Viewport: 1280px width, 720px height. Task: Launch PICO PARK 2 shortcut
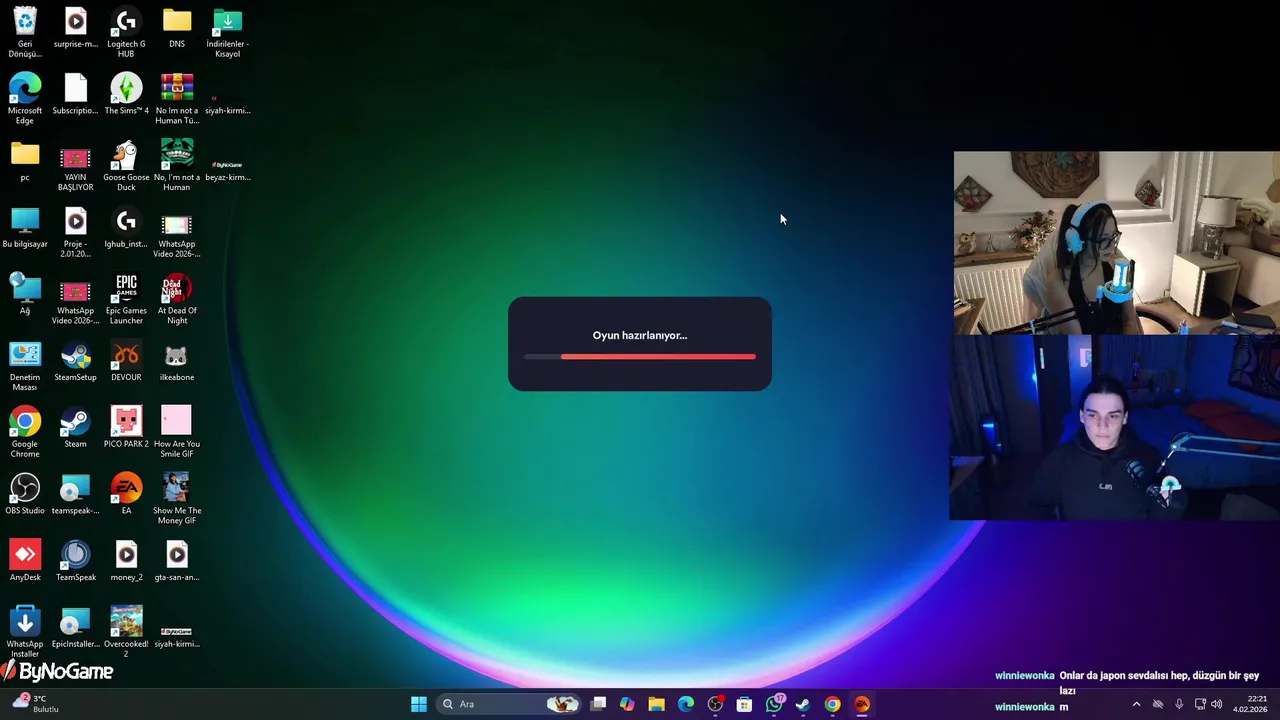(x=126, y=429)
